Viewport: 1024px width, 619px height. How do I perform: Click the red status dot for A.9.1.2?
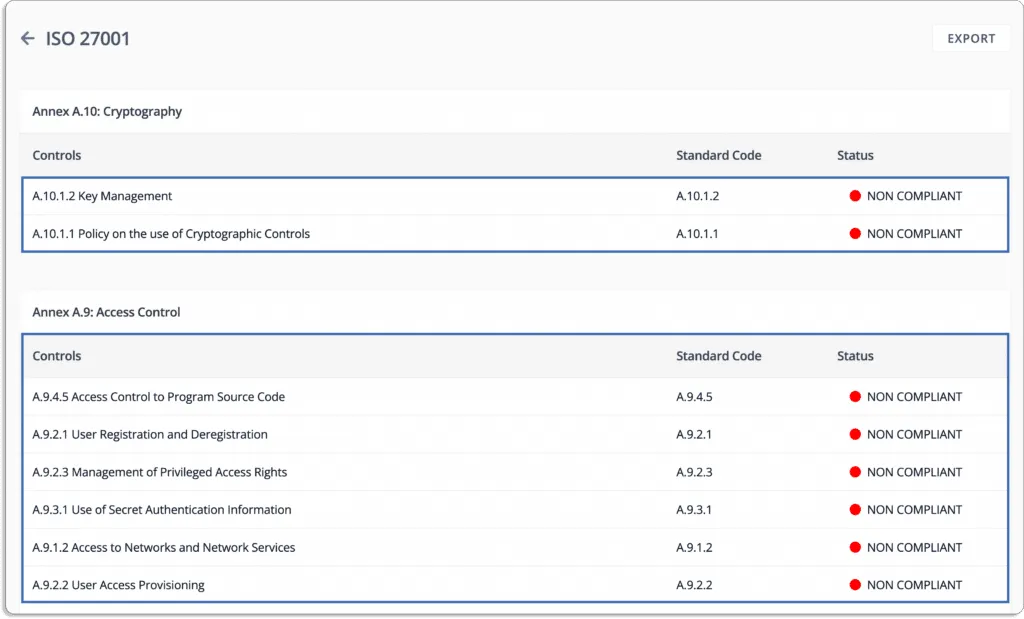[855, 548]
